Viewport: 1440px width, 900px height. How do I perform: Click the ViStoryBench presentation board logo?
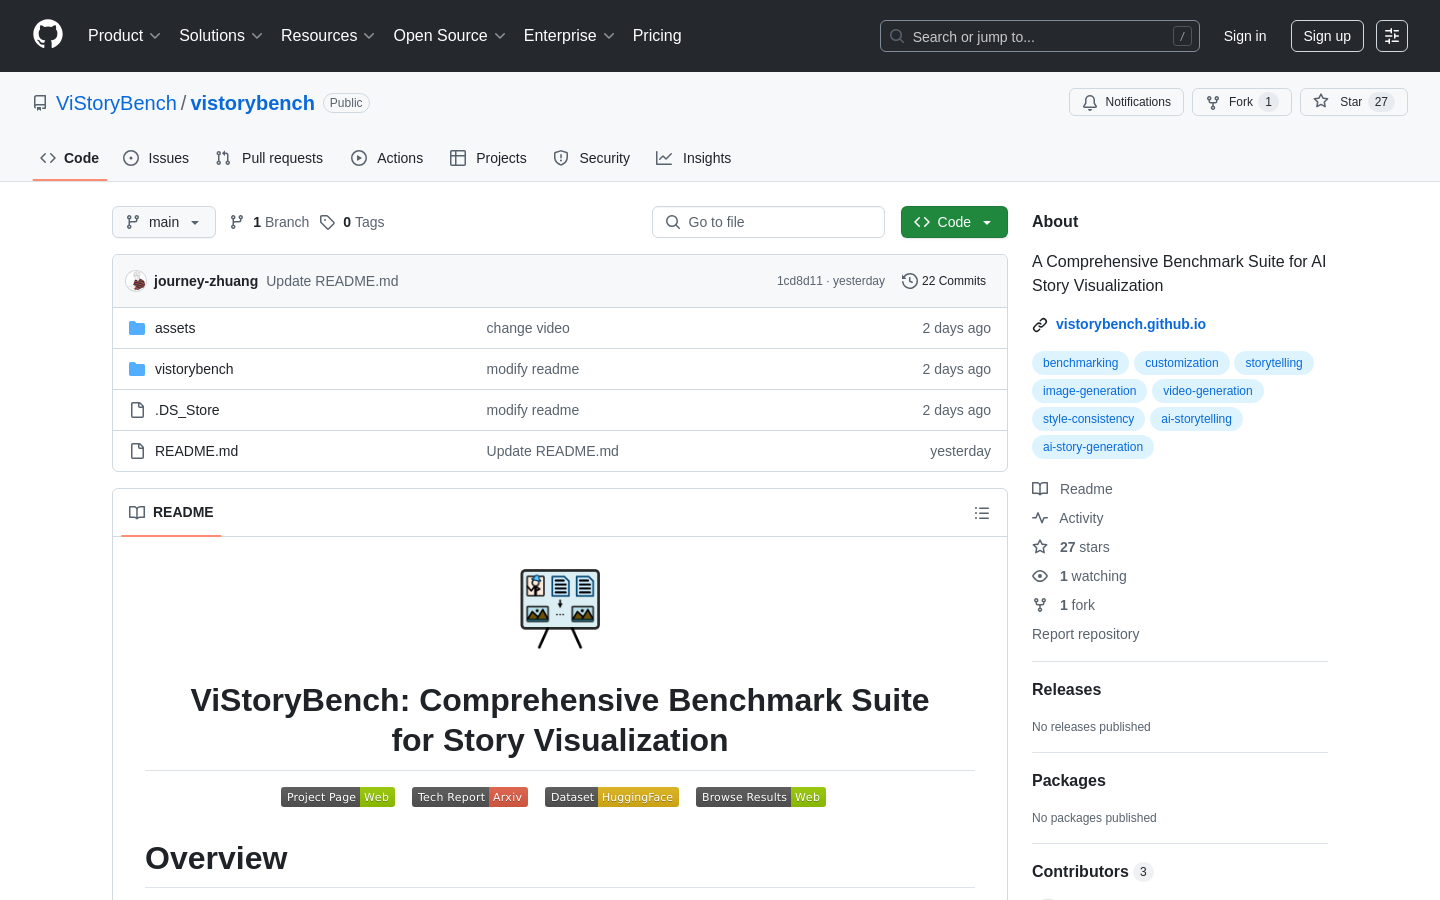click(x=560, y=609)
